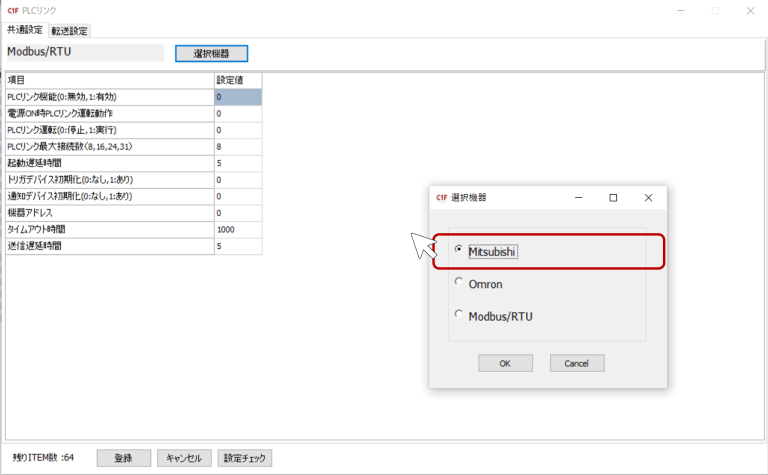Image resolution: width=768 pixels, height=475 pixels.
Task: Edit PLCリンク最大接続数 value cell
Action: pos(238,146)
